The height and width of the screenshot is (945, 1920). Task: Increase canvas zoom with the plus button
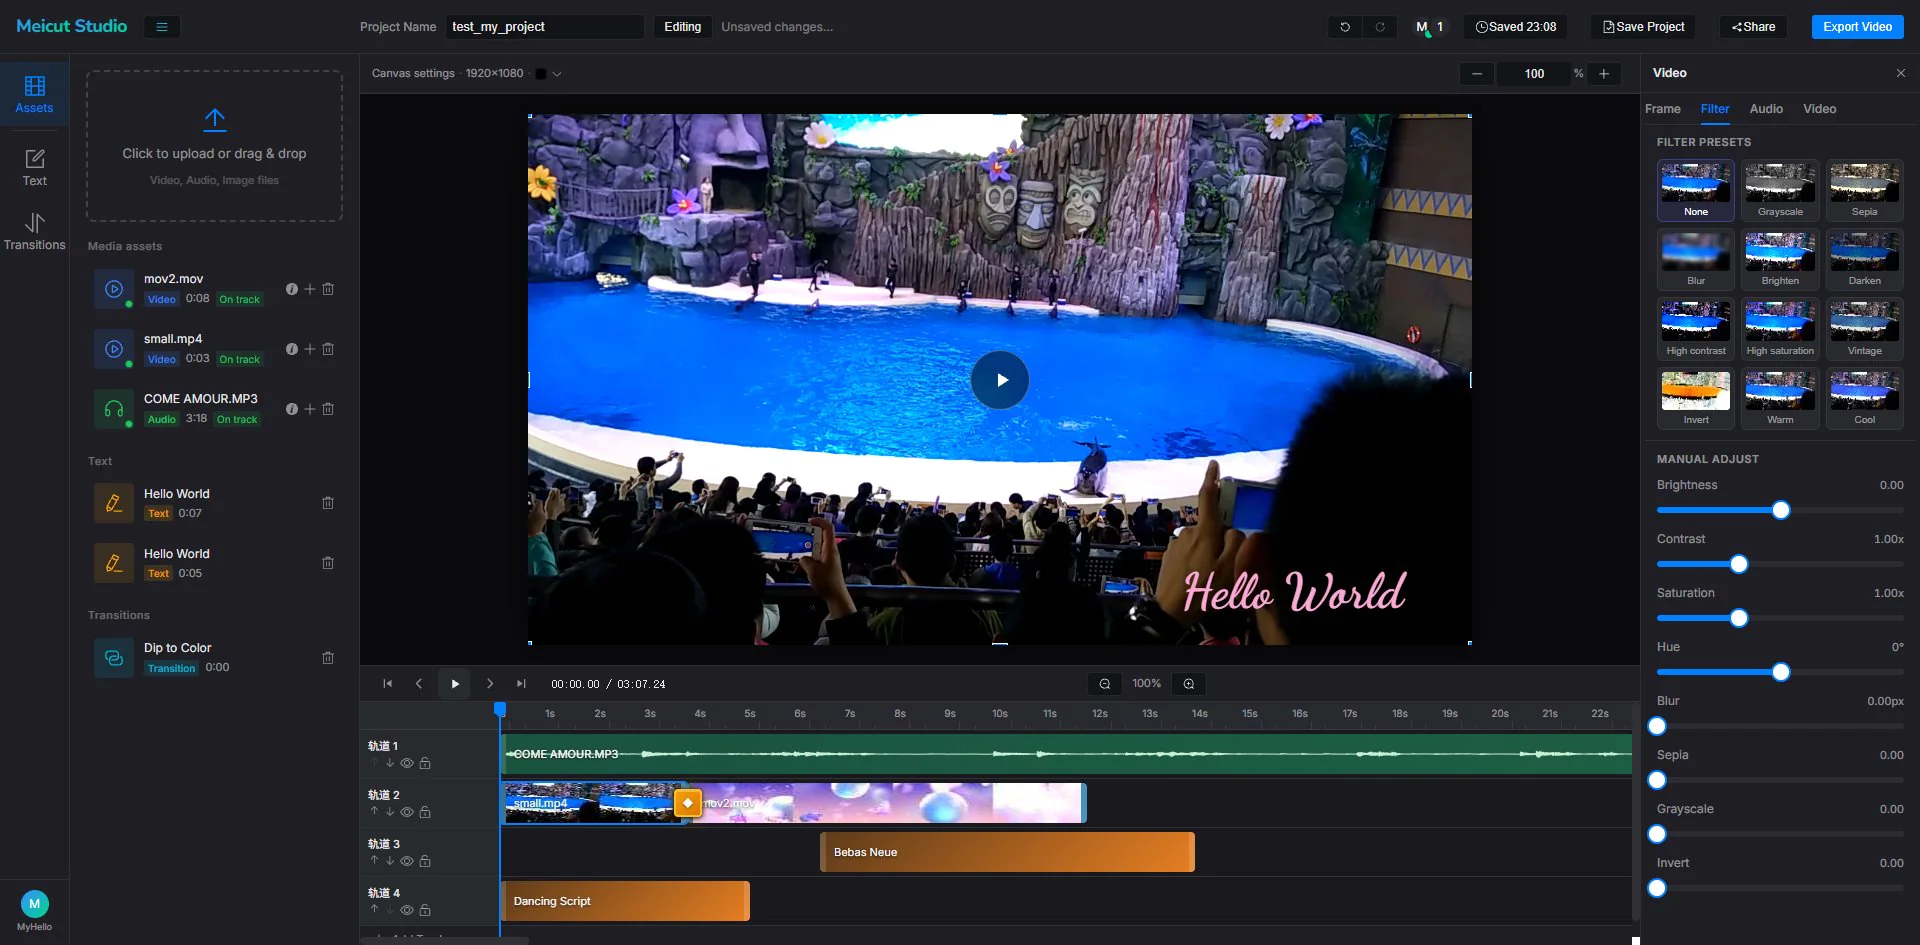[x=1604, y=74]
